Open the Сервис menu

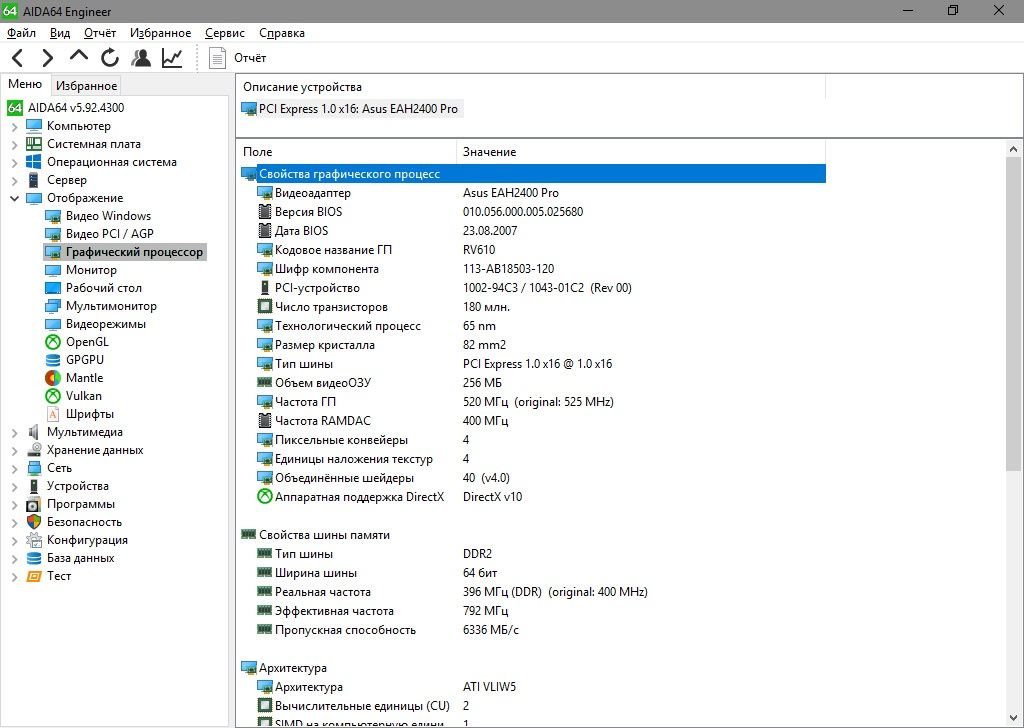(x=225, y=33)
